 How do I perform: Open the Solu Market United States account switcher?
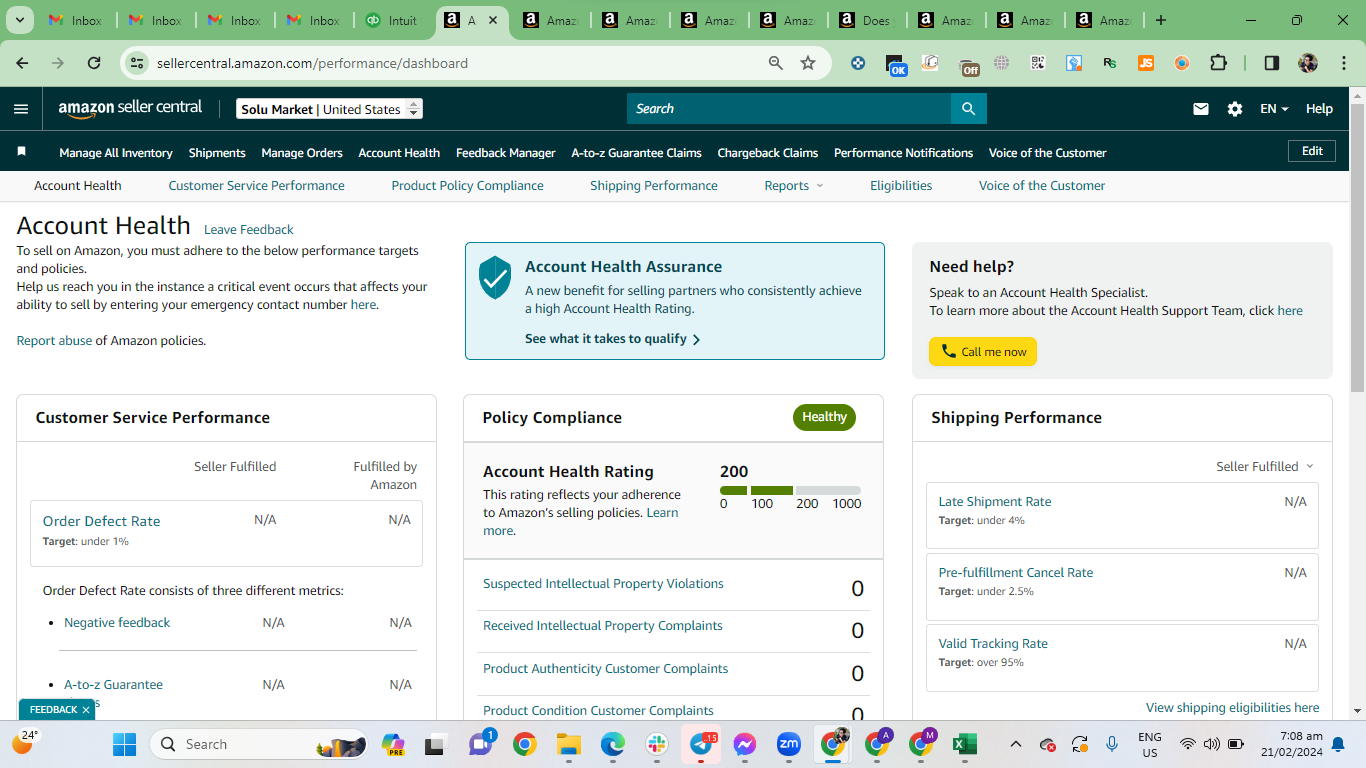(330, 109)
